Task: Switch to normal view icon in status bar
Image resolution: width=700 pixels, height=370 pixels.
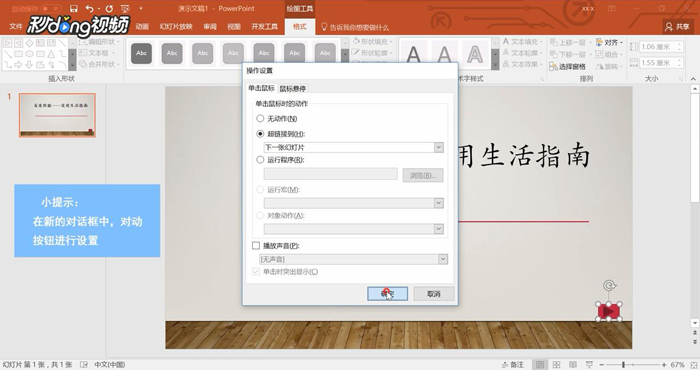Action: click(x=540, y=365)
